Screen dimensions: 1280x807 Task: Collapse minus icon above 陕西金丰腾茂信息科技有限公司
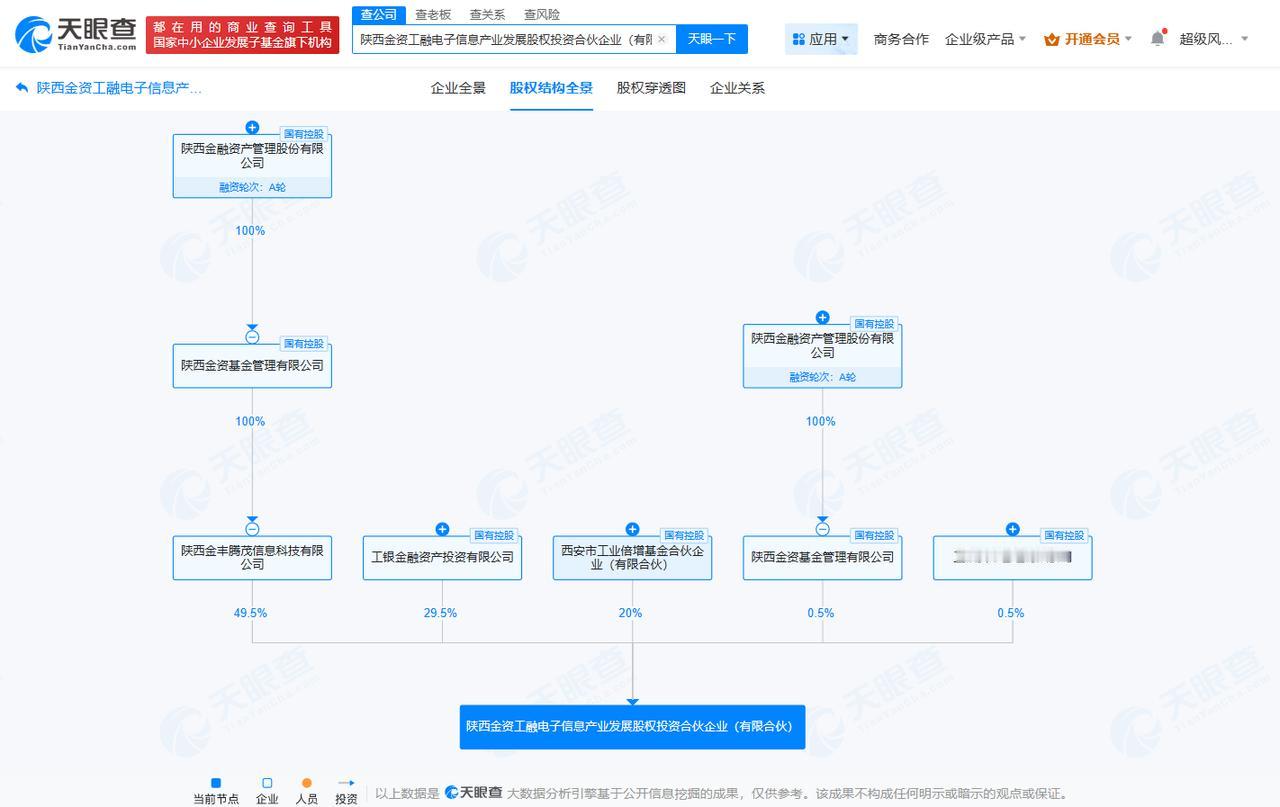[252, 529]
